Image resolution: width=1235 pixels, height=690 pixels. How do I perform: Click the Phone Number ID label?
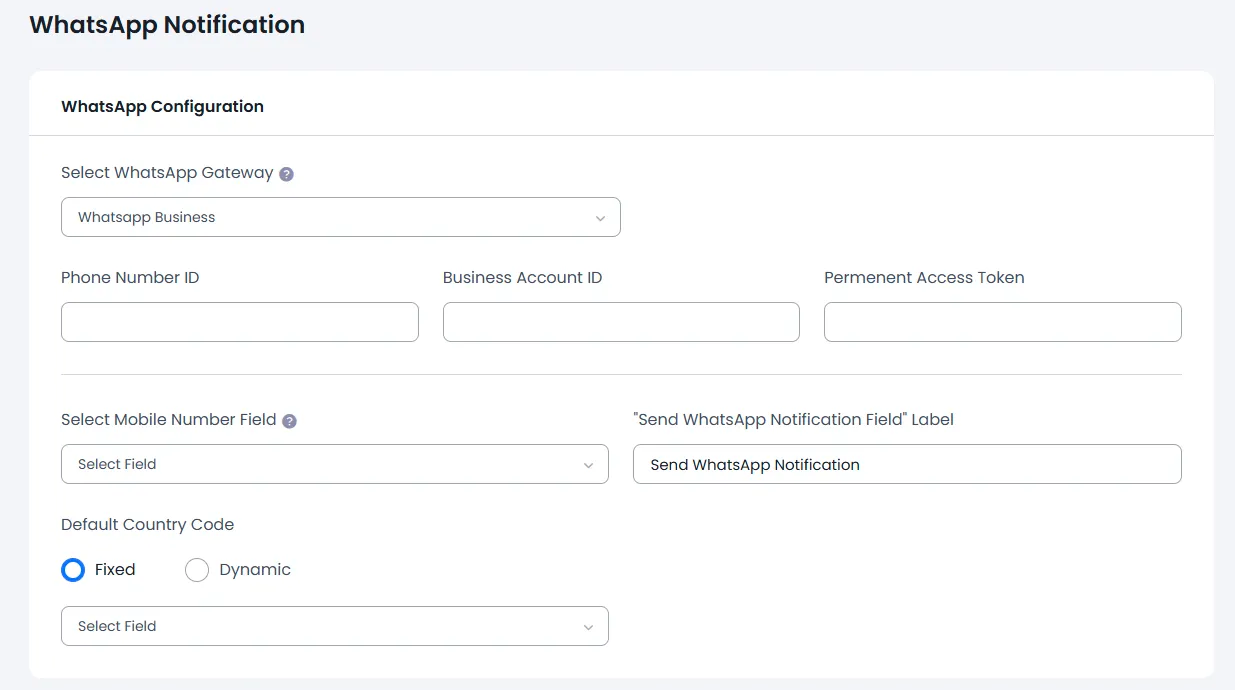click(130, 278)
